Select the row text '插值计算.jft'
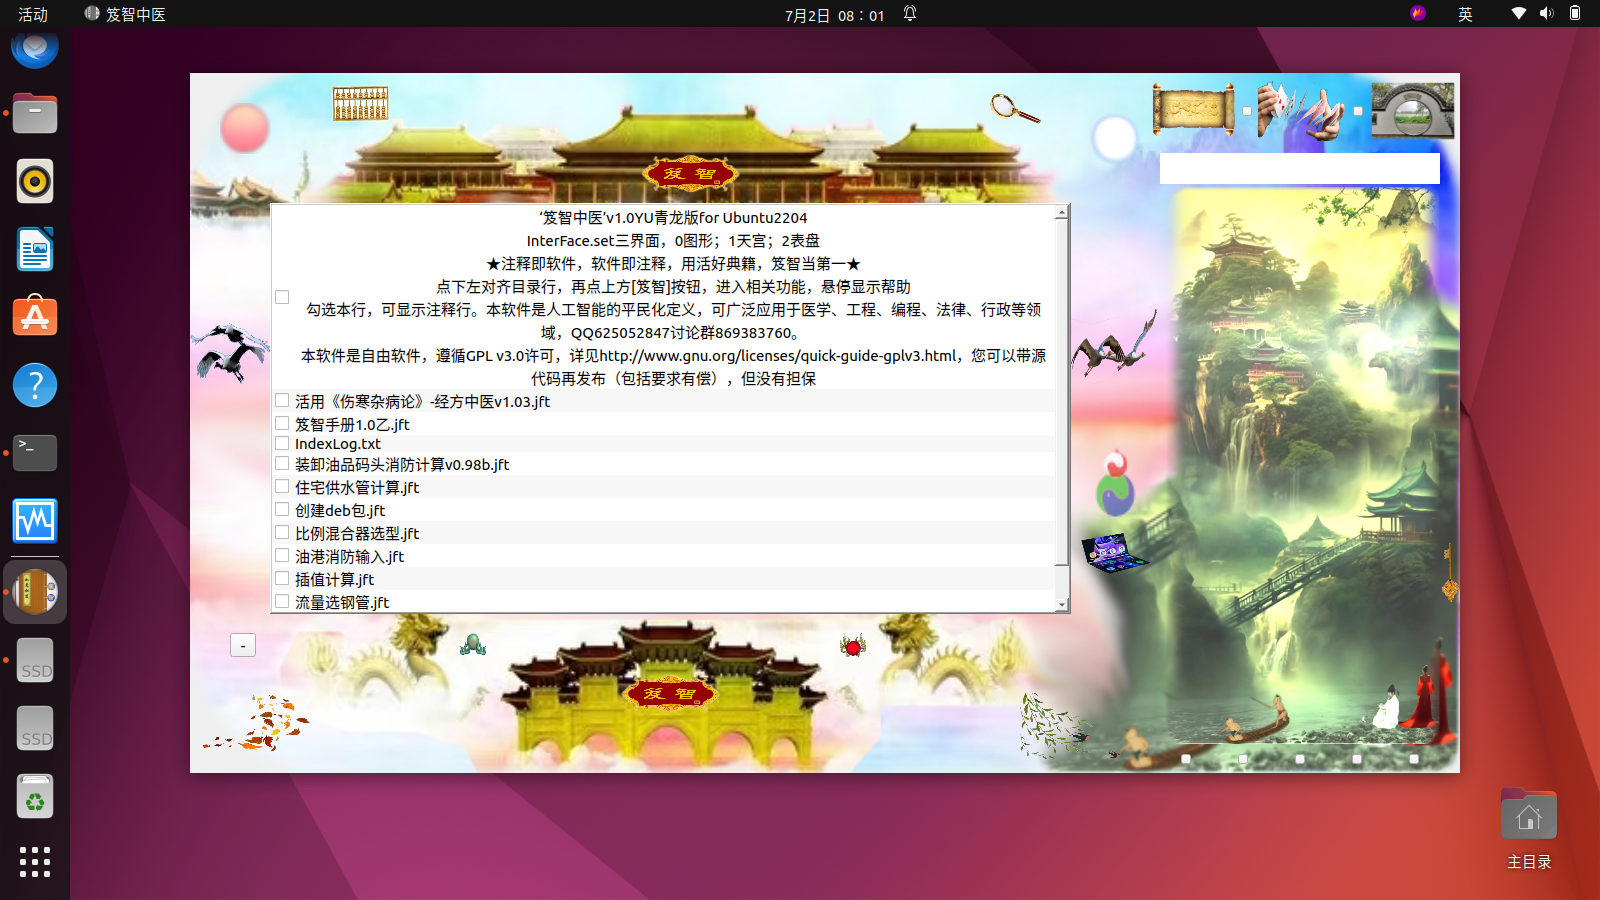Viewport: 1600px width, 900px height. [334, 579]
